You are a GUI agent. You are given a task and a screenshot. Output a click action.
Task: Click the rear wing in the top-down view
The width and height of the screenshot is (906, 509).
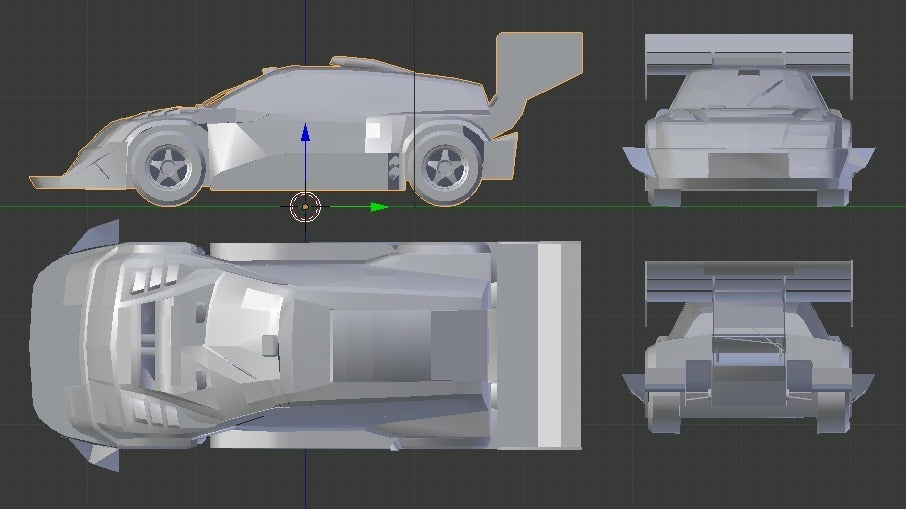click(540, 347)
